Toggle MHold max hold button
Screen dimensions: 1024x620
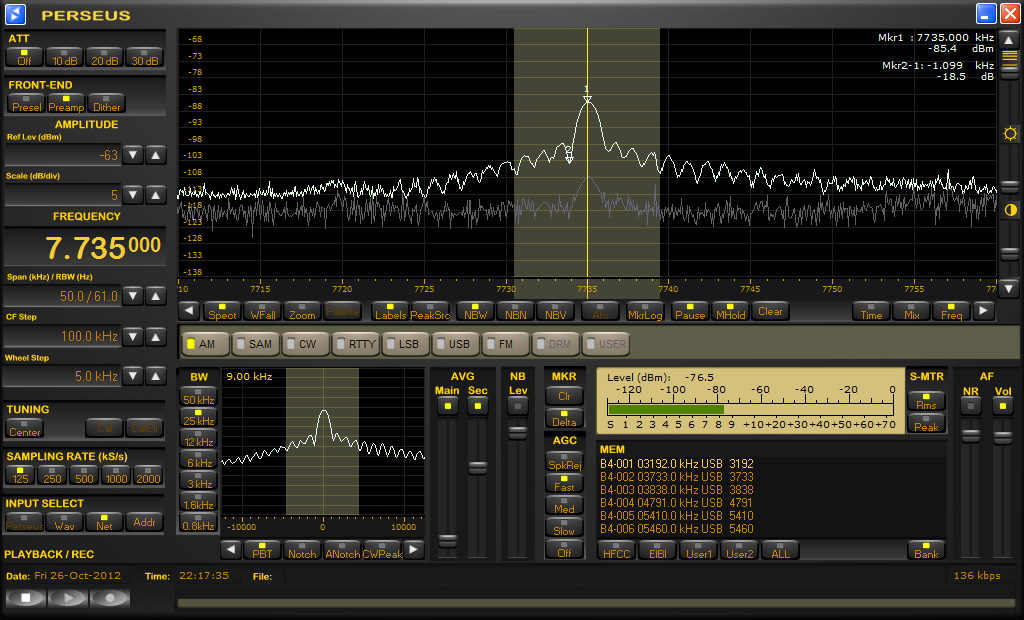click(x=730, y=311)
